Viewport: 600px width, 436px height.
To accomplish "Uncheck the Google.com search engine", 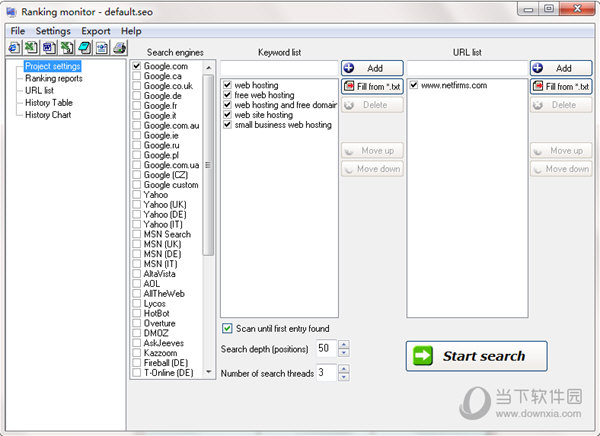I will coord(137,66).
